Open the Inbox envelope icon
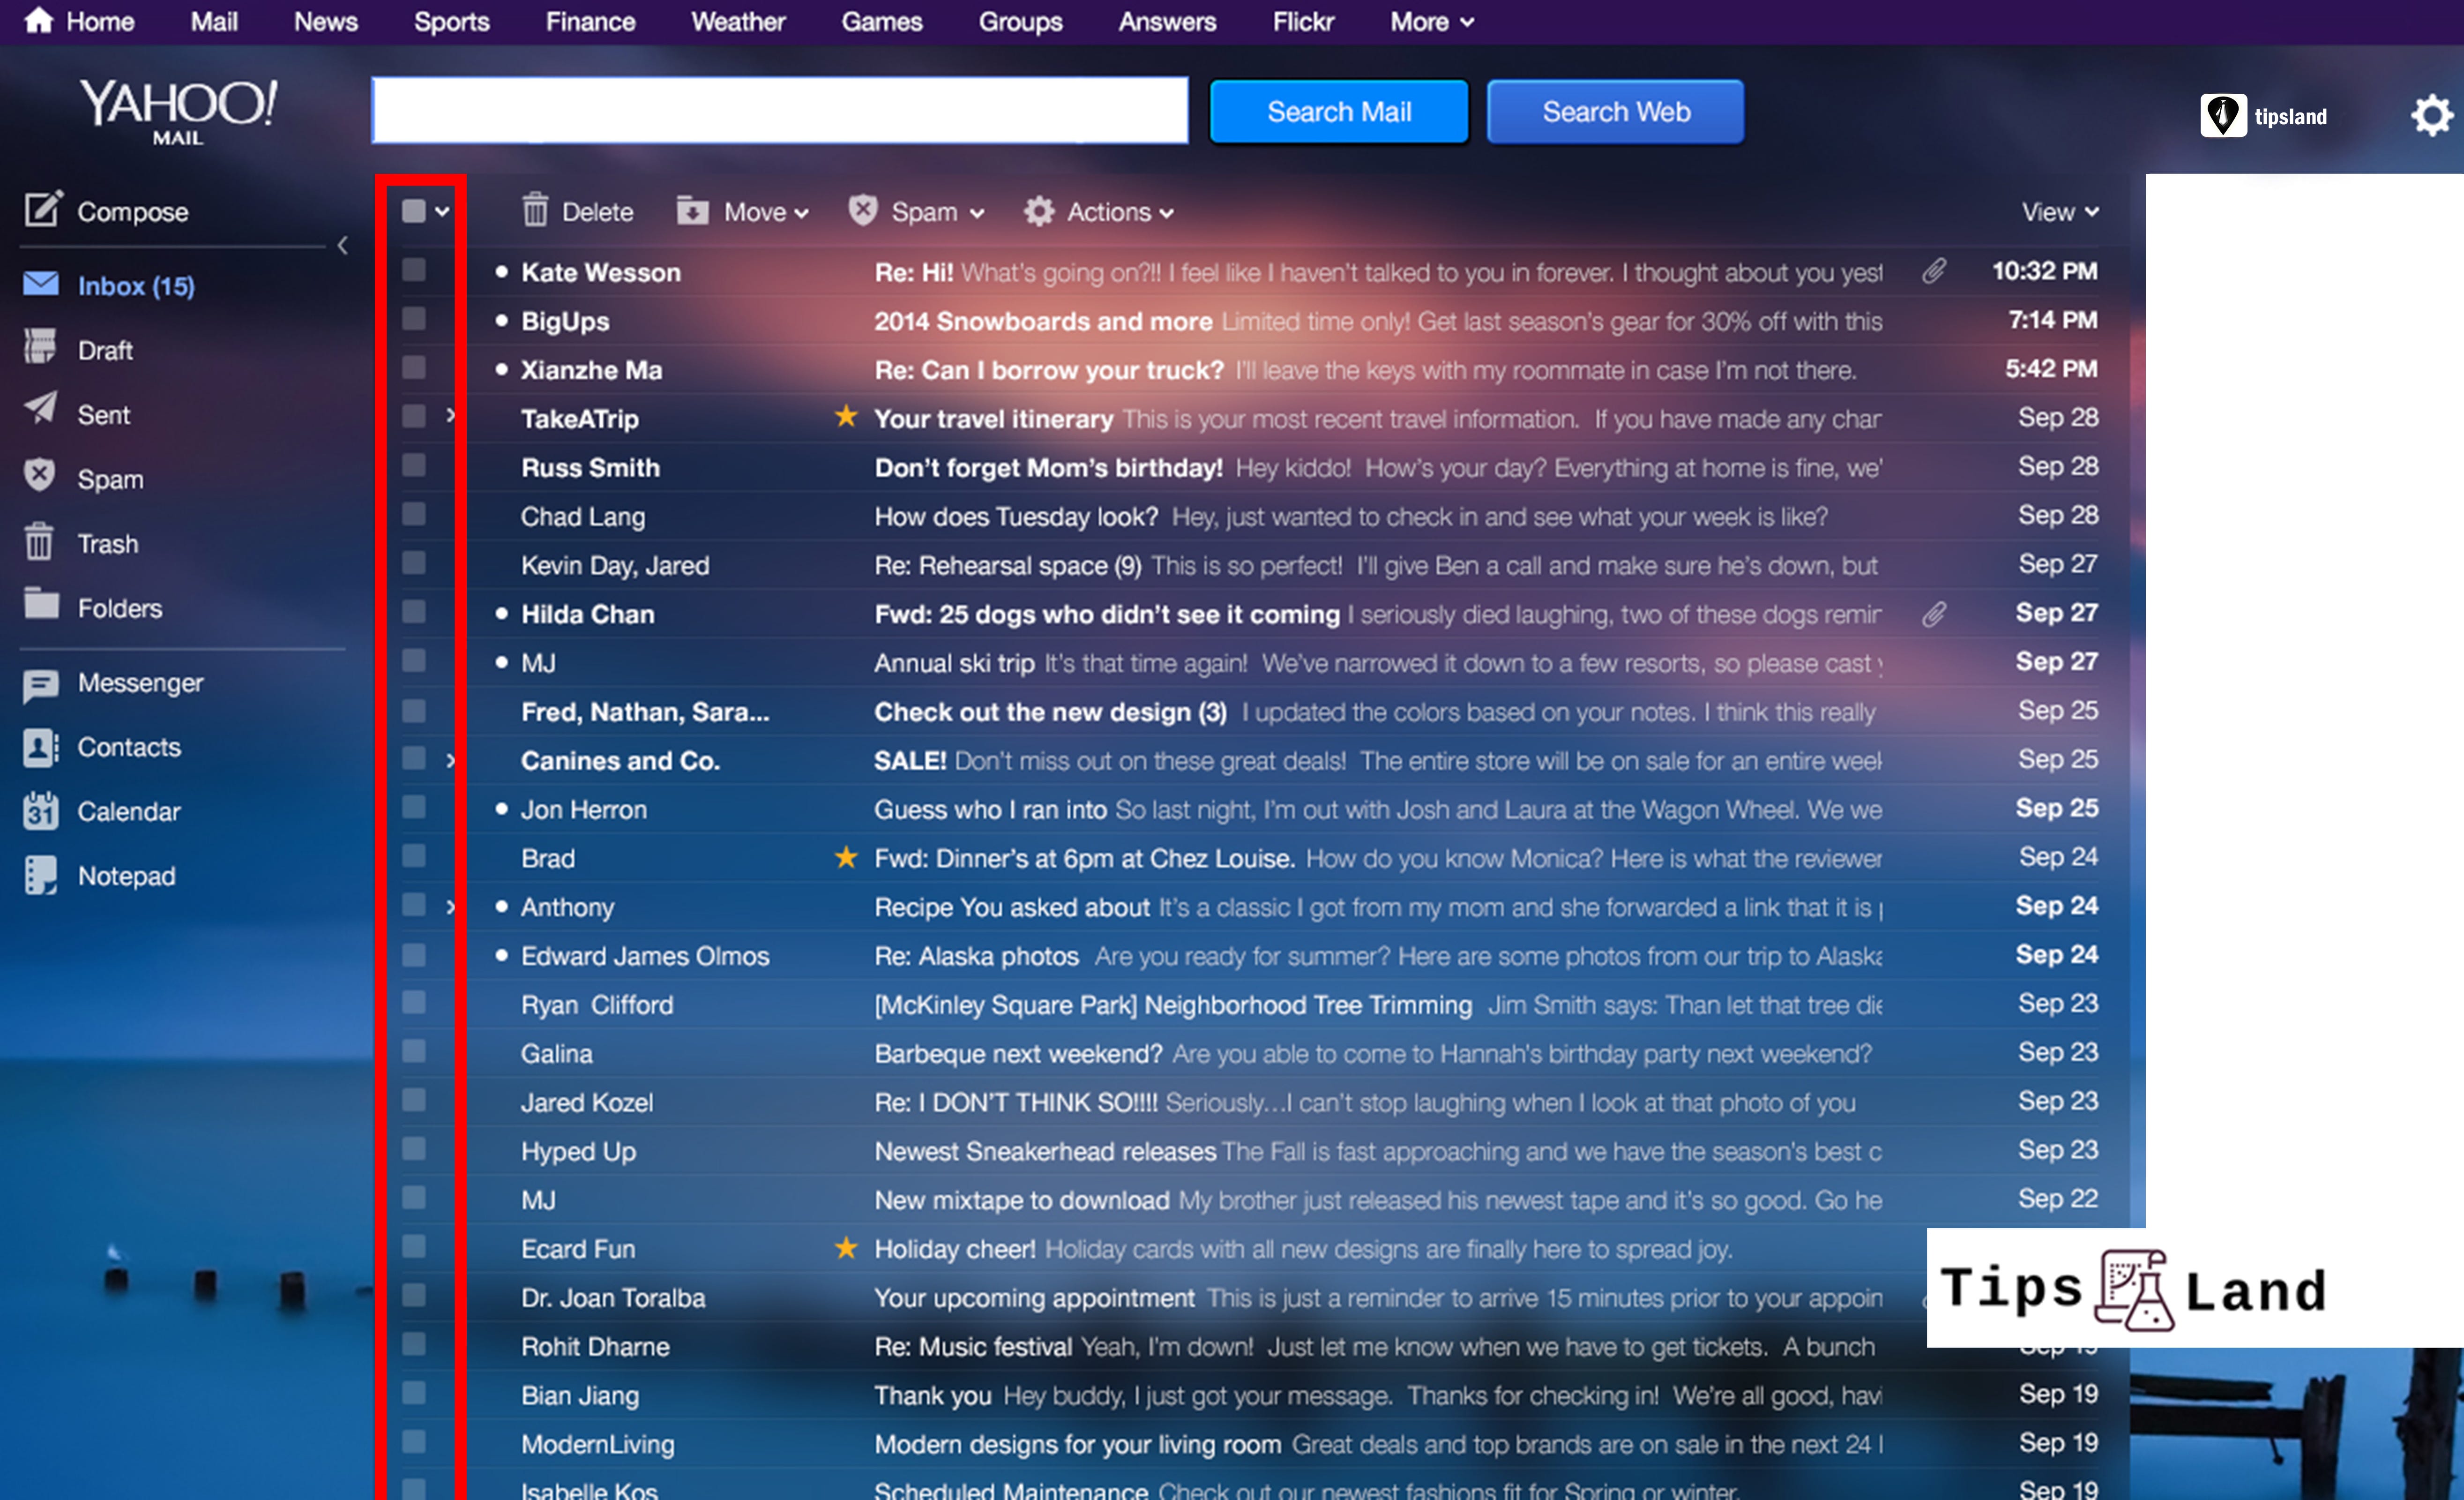The image size is (2464, 1500). click(x=41, y=284)
